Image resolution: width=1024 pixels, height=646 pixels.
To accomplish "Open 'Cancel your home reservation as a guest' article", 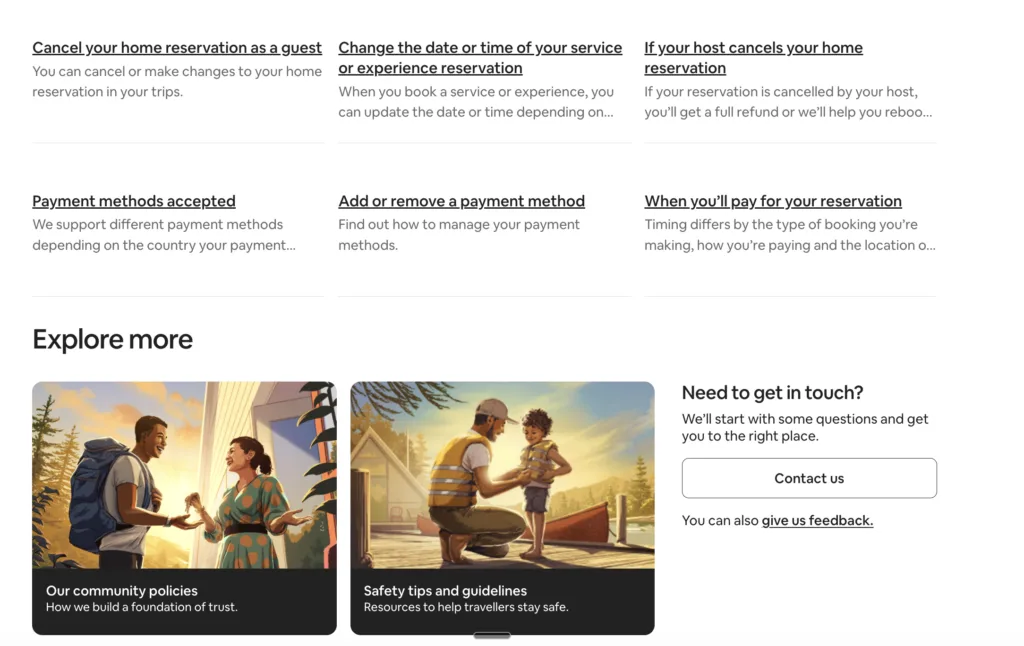I will click(177, 48).
